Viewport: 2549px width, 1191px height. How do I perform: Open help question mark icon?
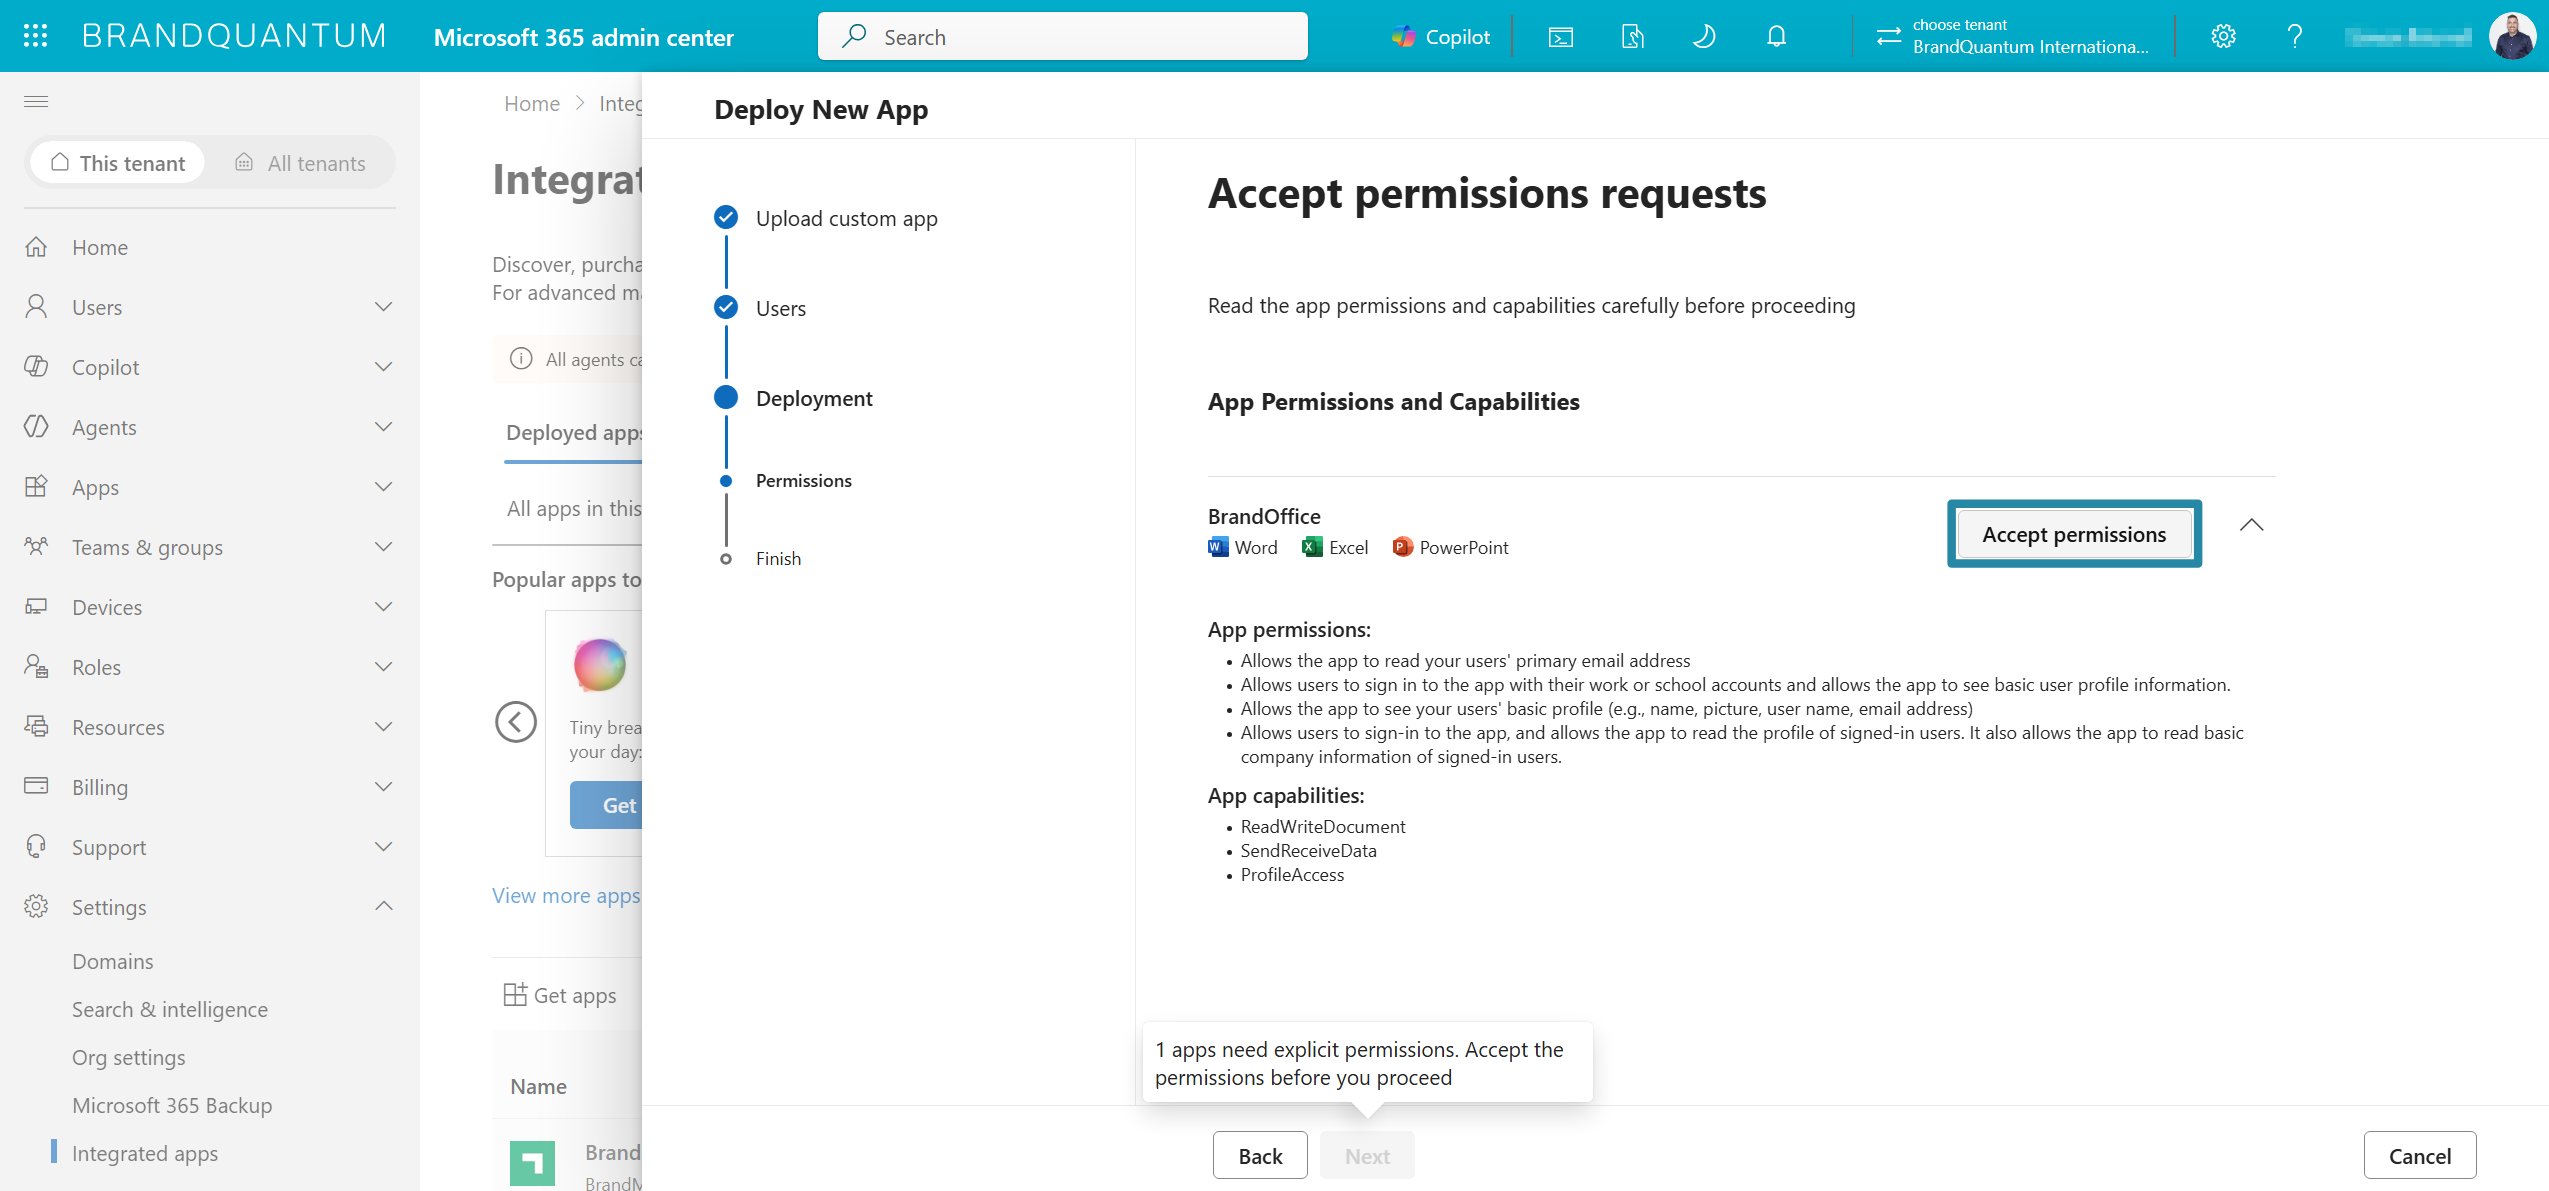(2295, 37)
